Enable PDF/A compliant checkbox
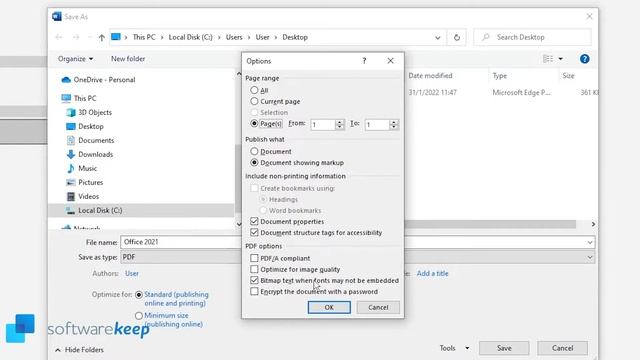 pyautogui.click(x=254, y=258)
